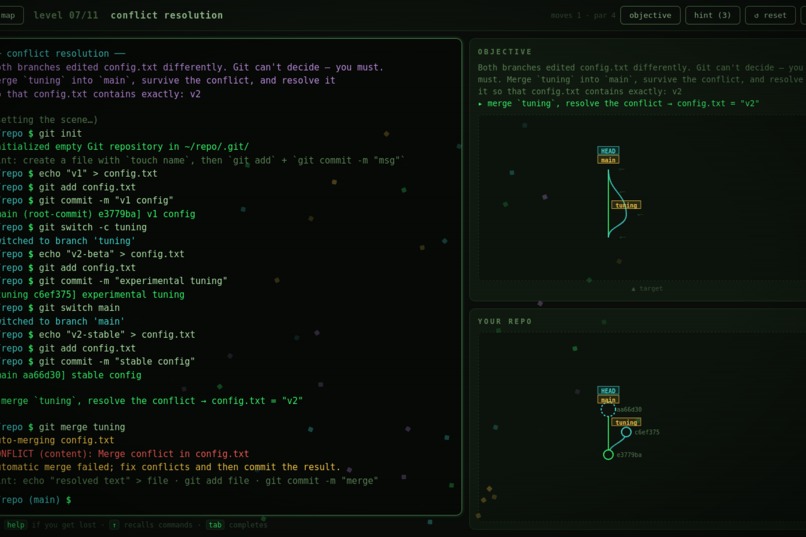Screen dimensions: 806x537
Task: Click the 'aa66d30] stable config' output line
Action: (x=71, y=375)
